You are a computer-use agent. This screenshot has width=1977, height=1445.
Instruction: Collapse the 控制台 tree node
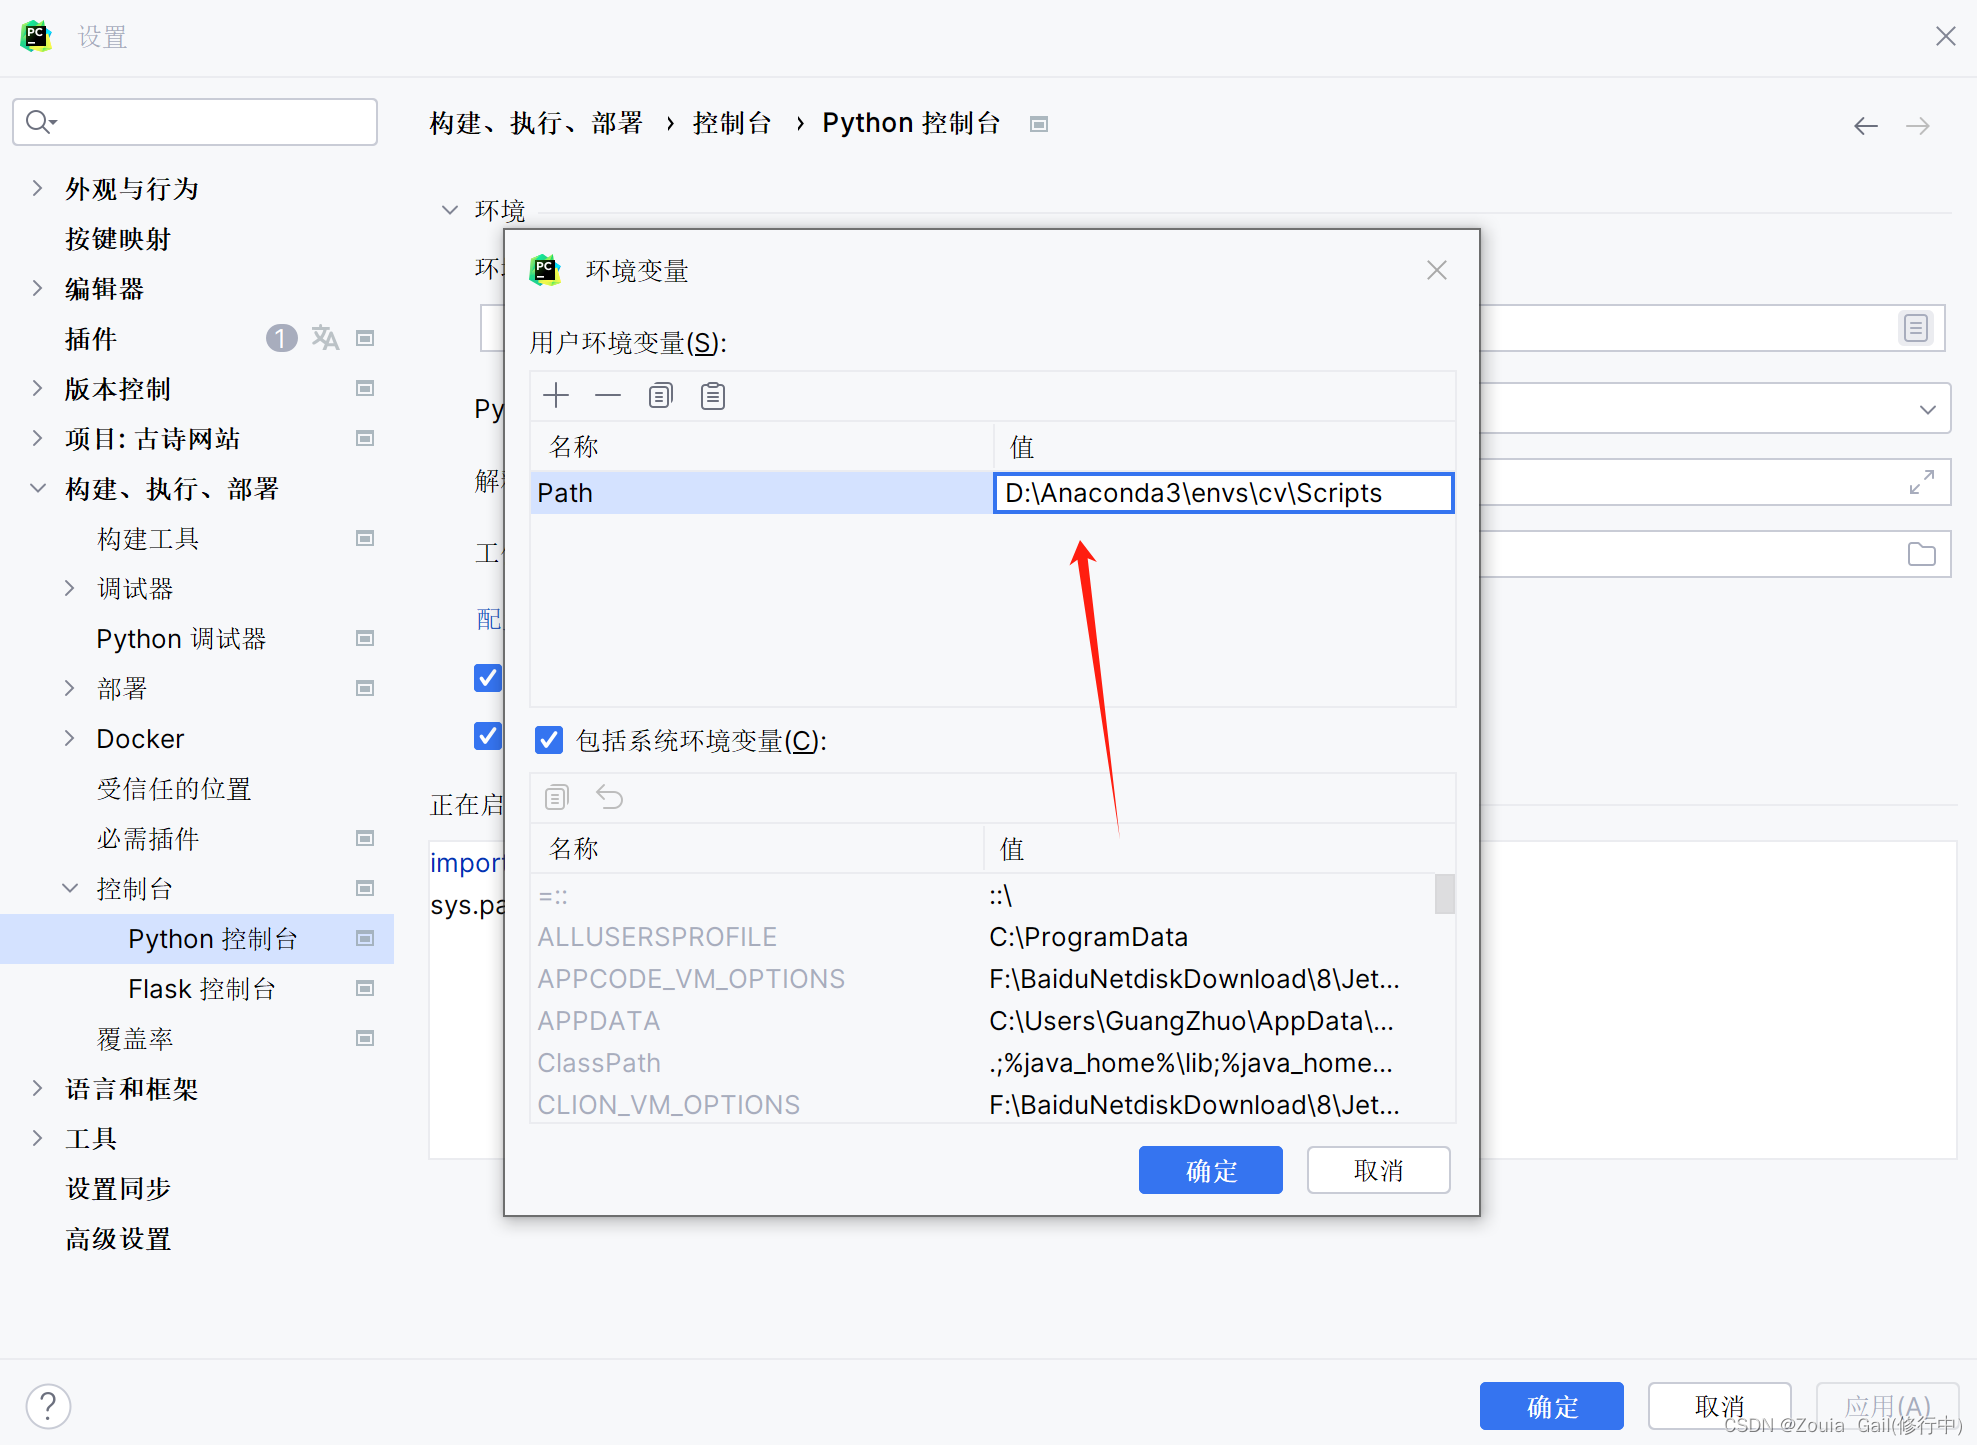click(70, 888)
